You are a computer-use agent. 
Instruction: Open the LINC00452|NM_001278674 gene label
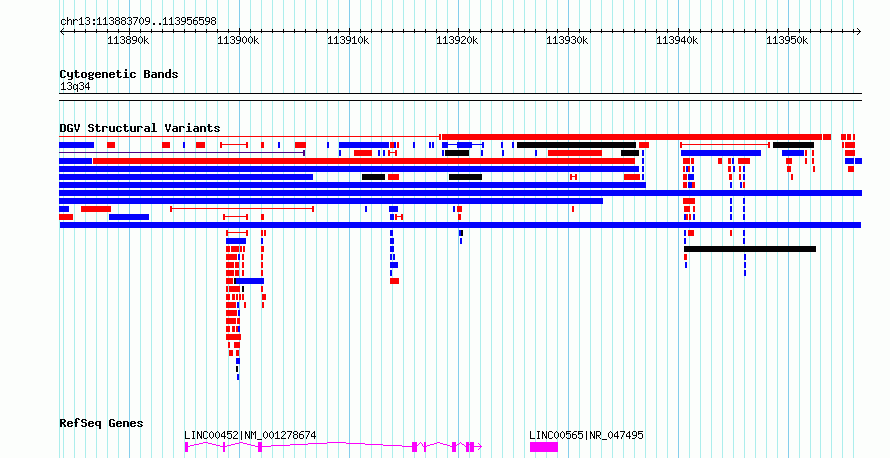(250, 435)
